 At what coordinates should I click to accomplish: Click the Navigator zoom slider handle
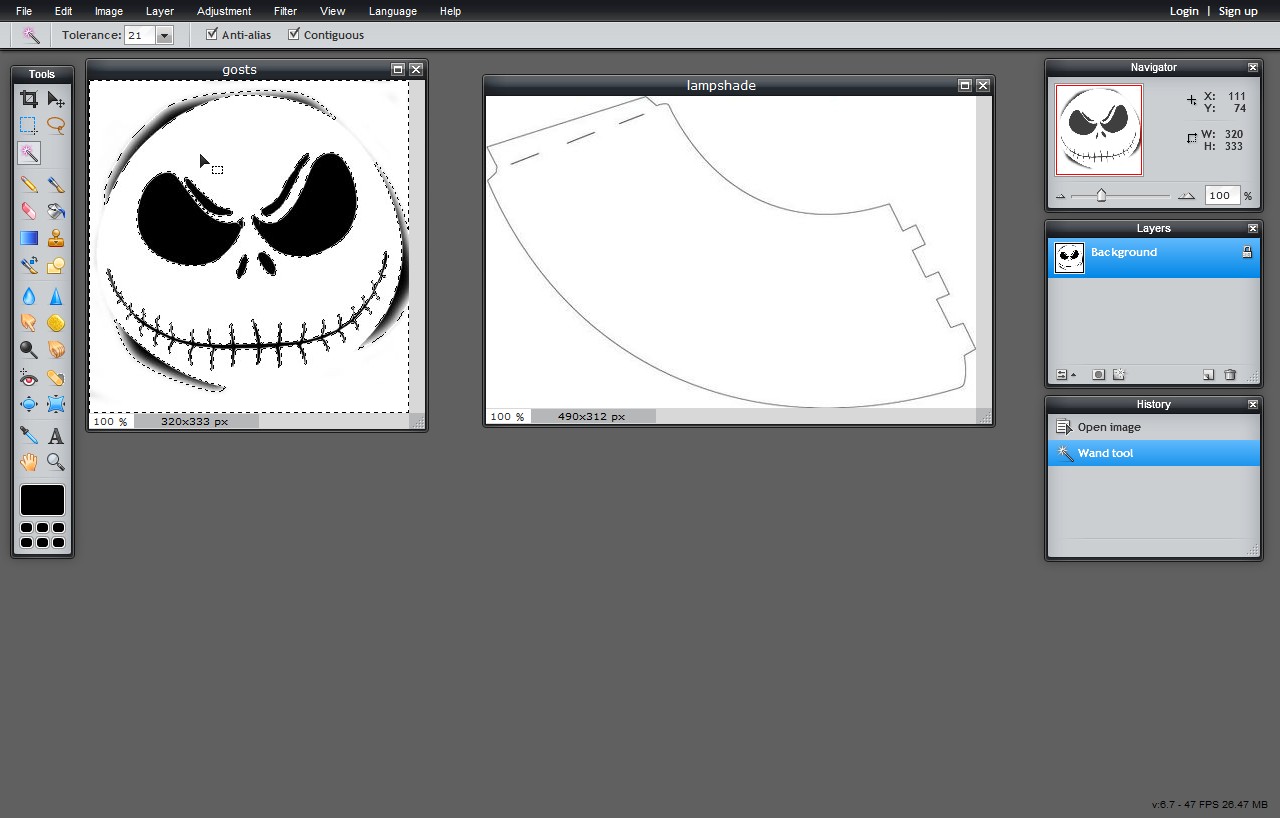(x=1101, y=195)
